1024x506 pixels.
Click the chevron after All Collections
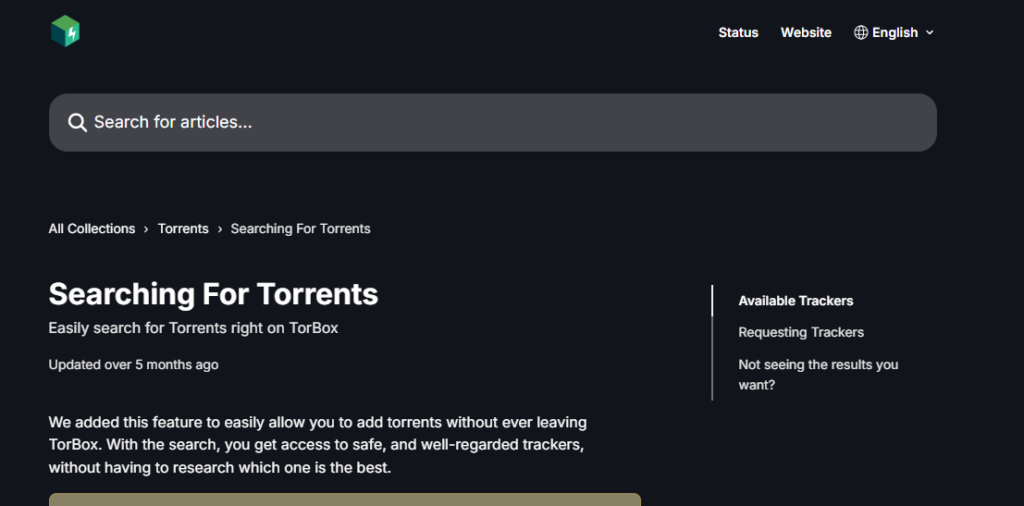[146, 229]
